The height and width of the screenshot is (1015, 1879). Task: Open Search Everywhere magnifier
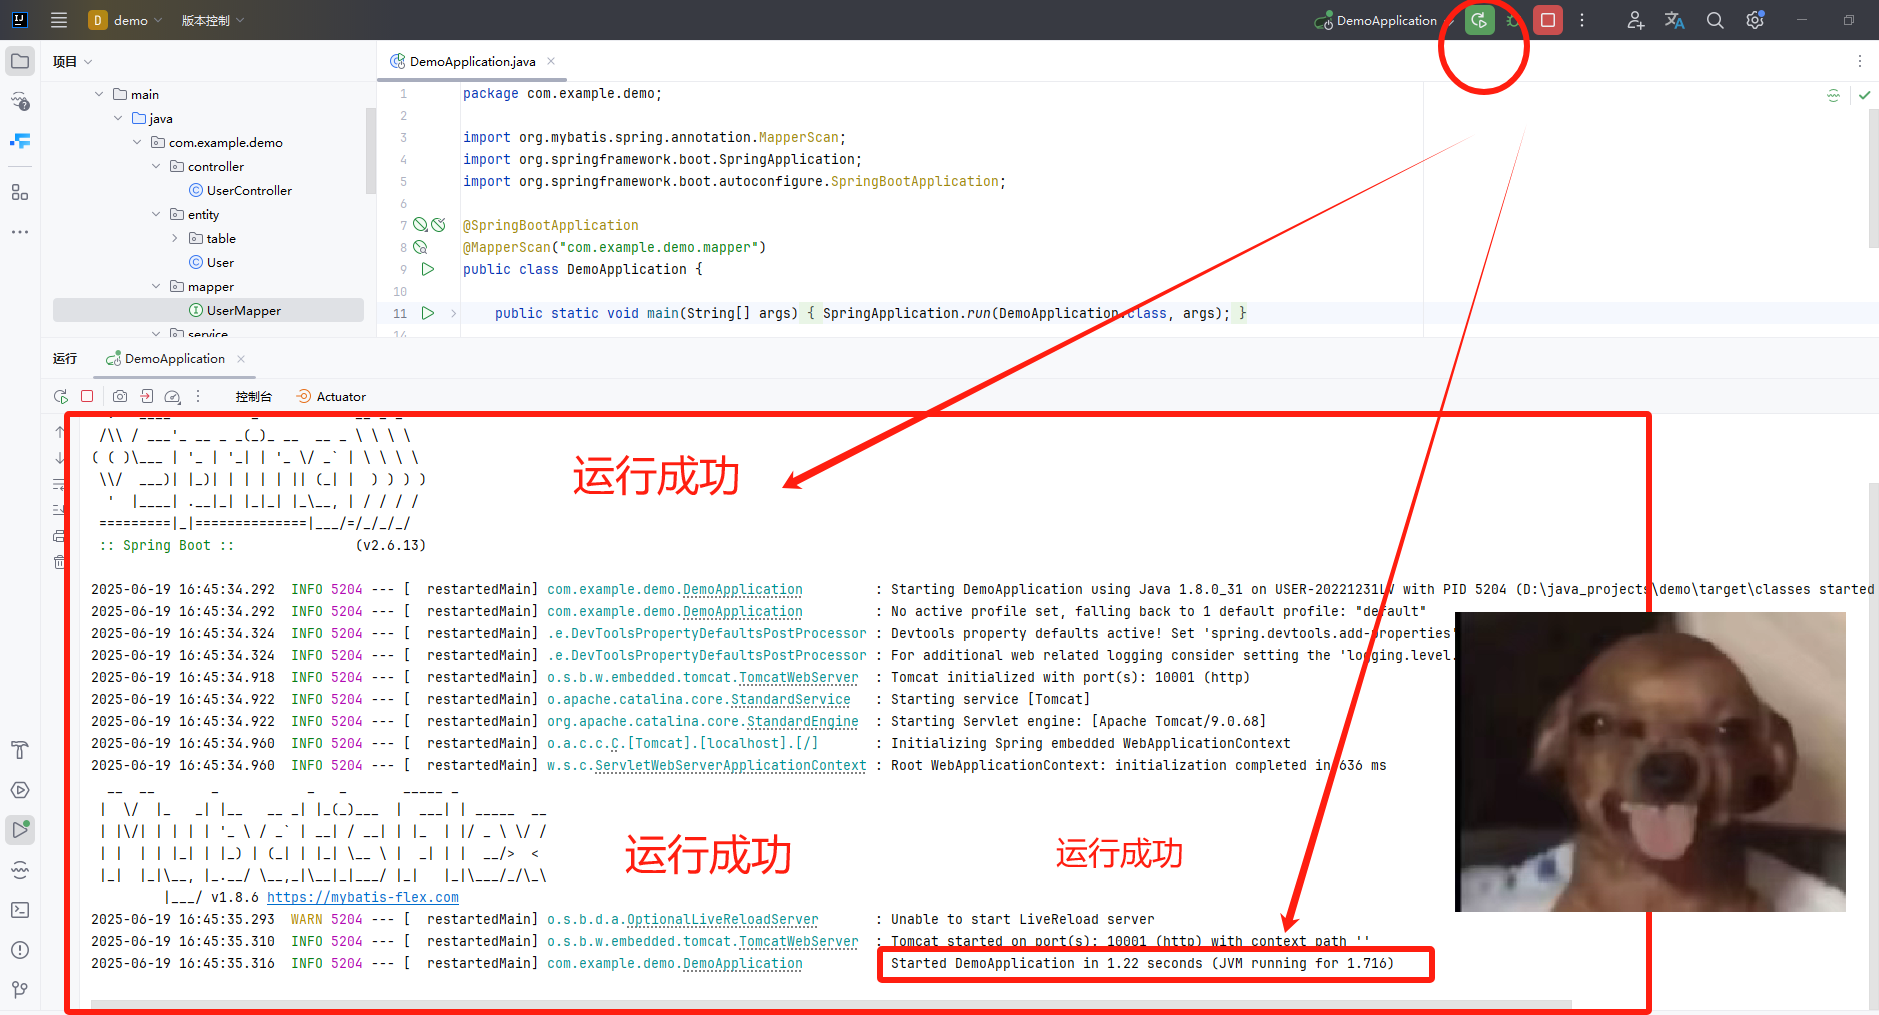tap(1715, 20)
